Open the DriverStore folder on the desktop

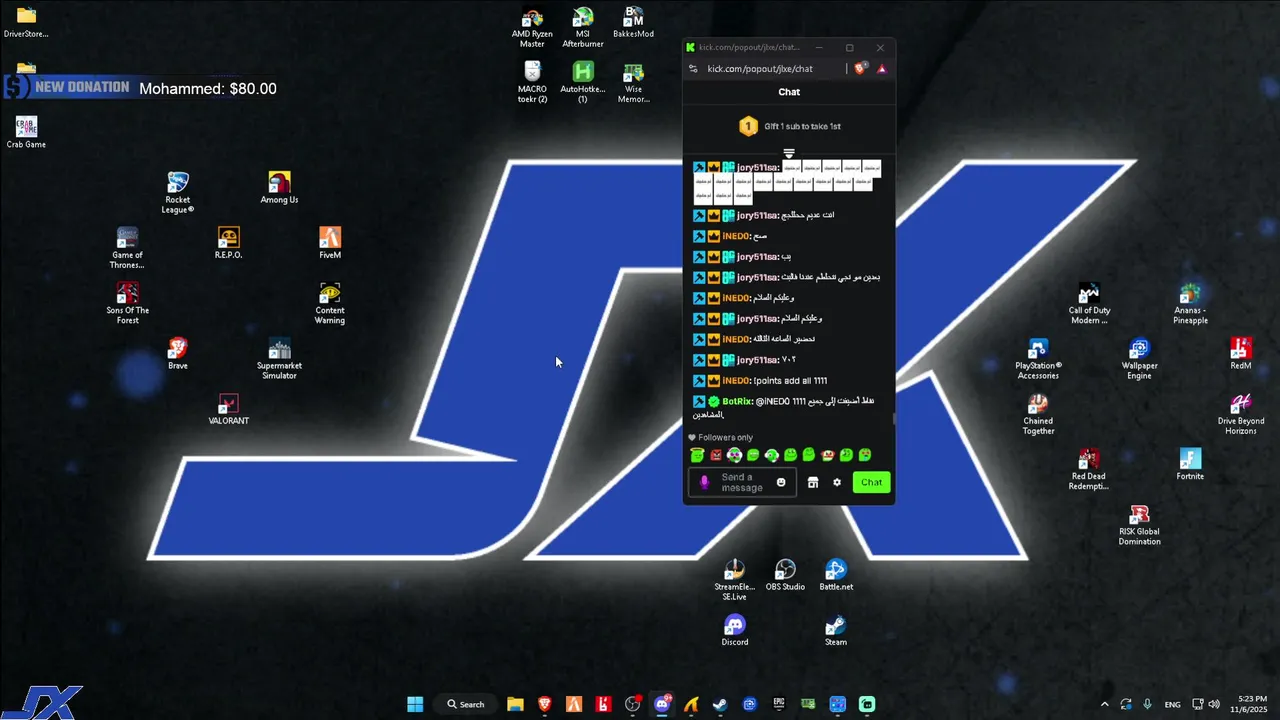26,22
